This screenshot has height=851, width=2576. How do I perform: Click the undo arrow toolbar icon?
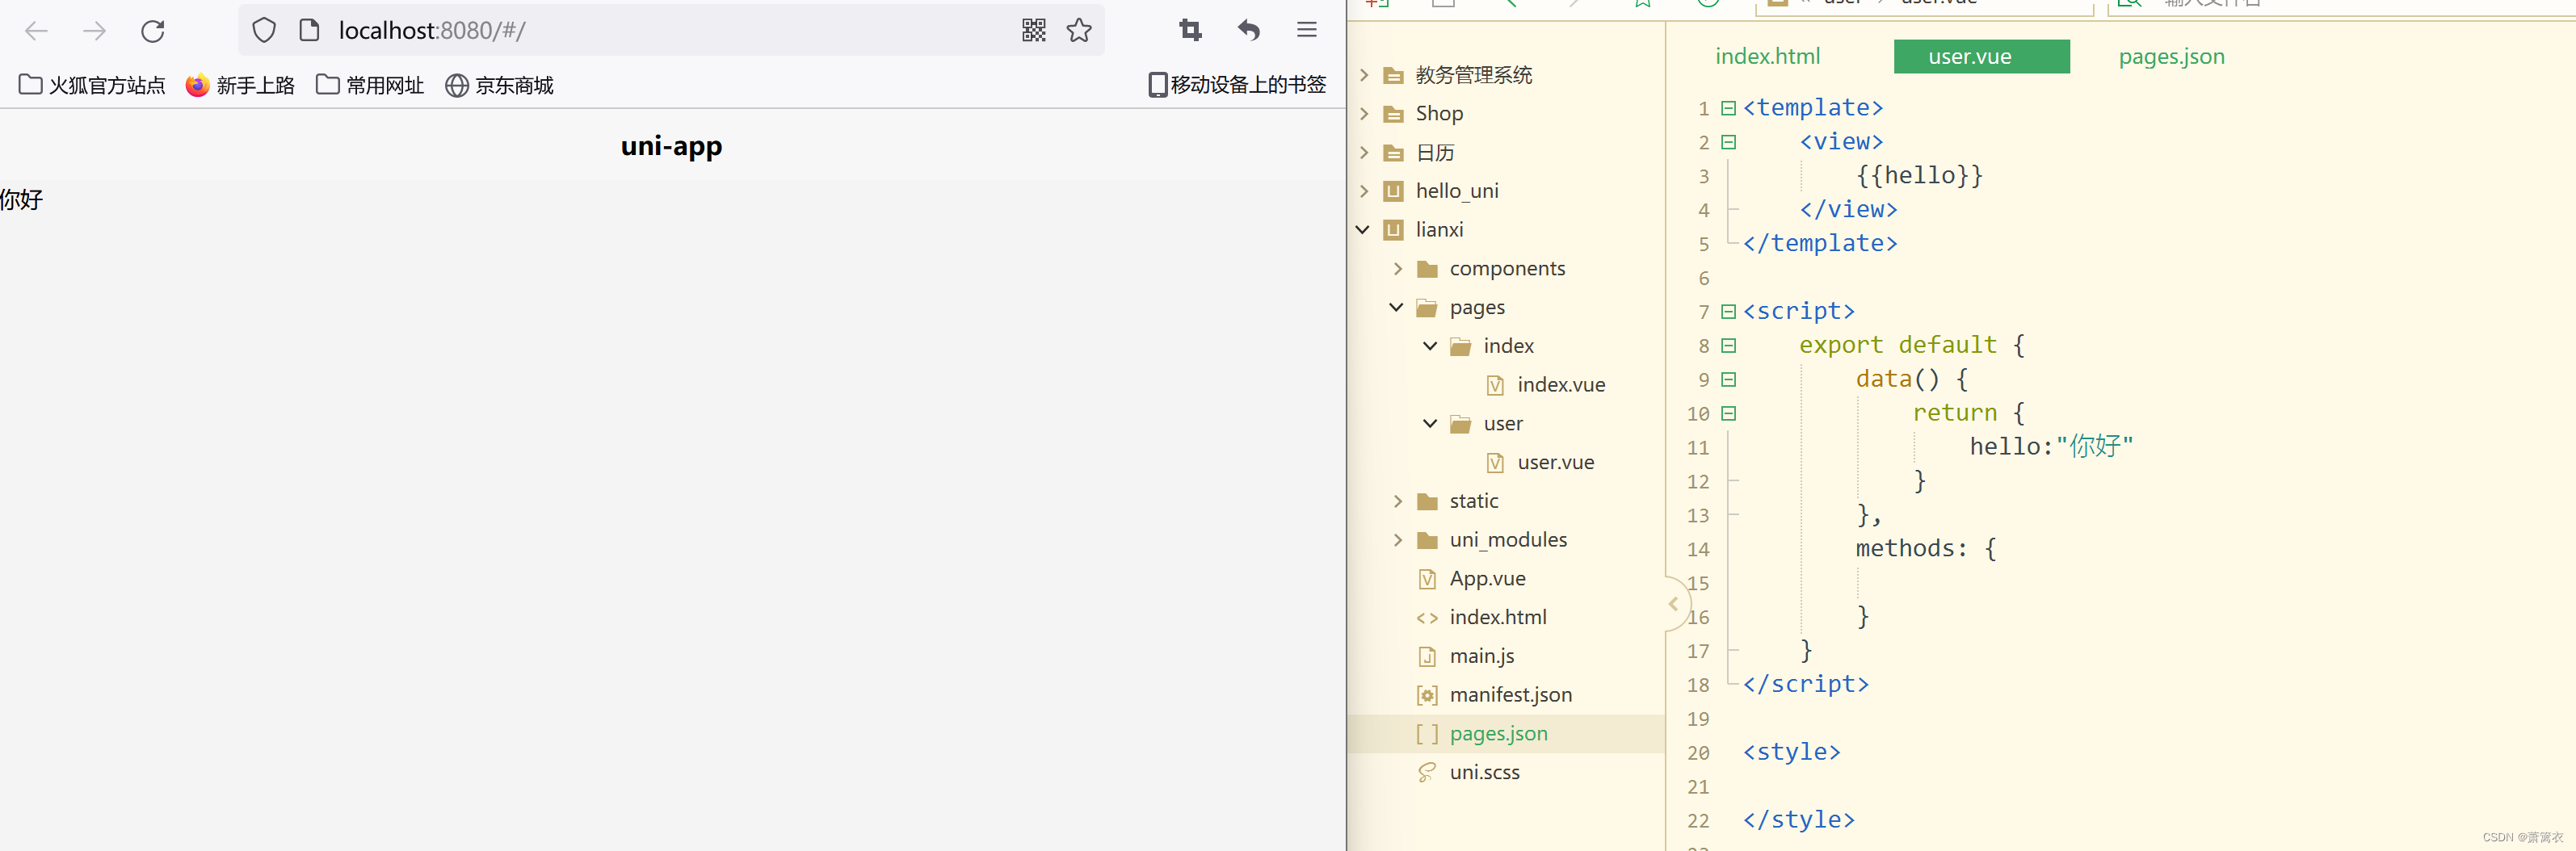tap(1248, 30)
